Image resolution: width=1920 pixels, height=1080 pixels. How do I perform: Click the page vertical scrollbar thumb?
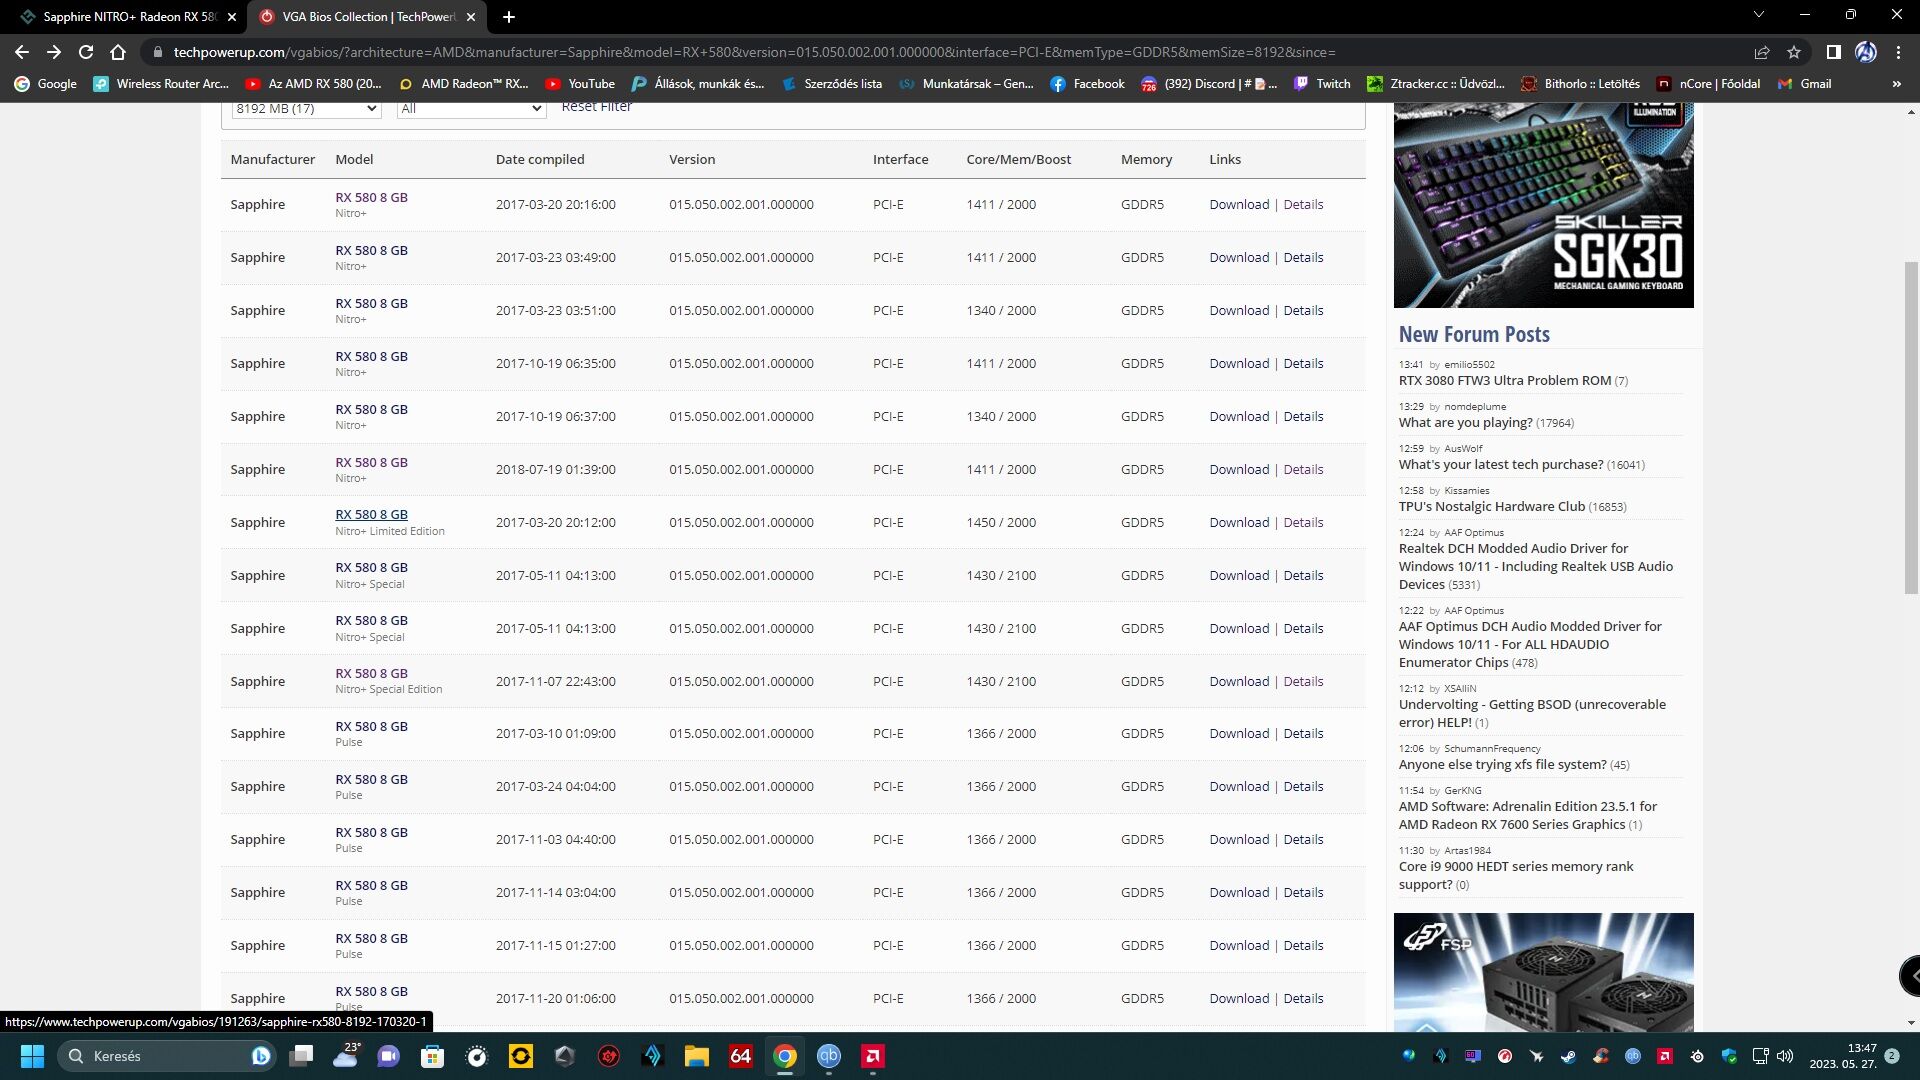(x=1911, y=428)
